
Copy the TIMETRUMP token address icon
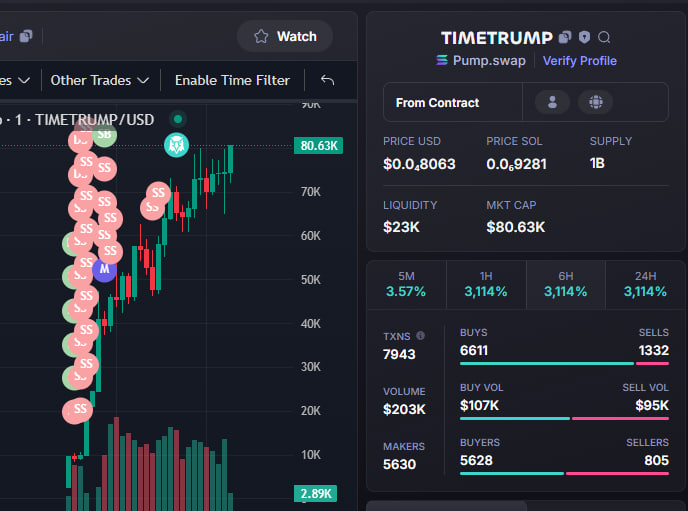565,37
